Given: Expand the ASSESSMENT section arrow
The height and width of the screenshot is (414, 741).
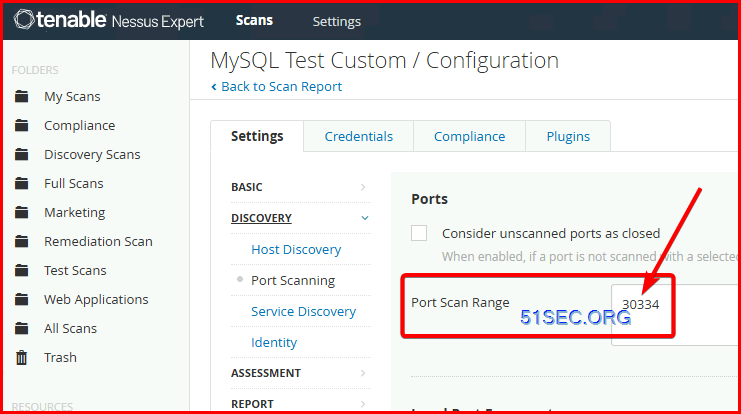Looking at the screenshot, I should pos(363,373).
